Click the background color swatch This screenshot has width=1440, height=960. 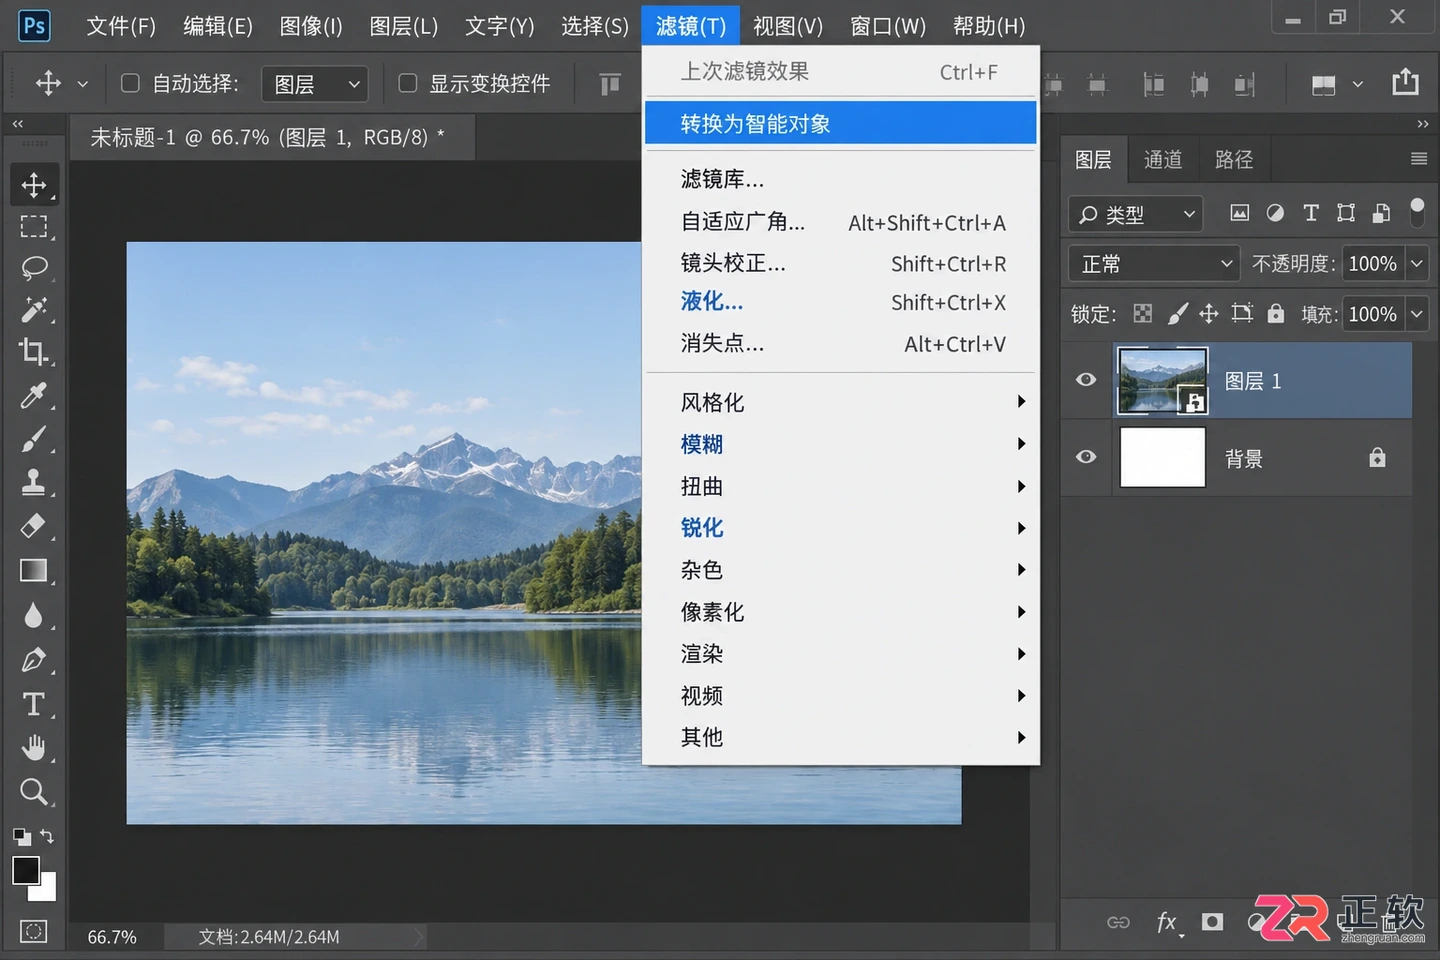[47, 890]
